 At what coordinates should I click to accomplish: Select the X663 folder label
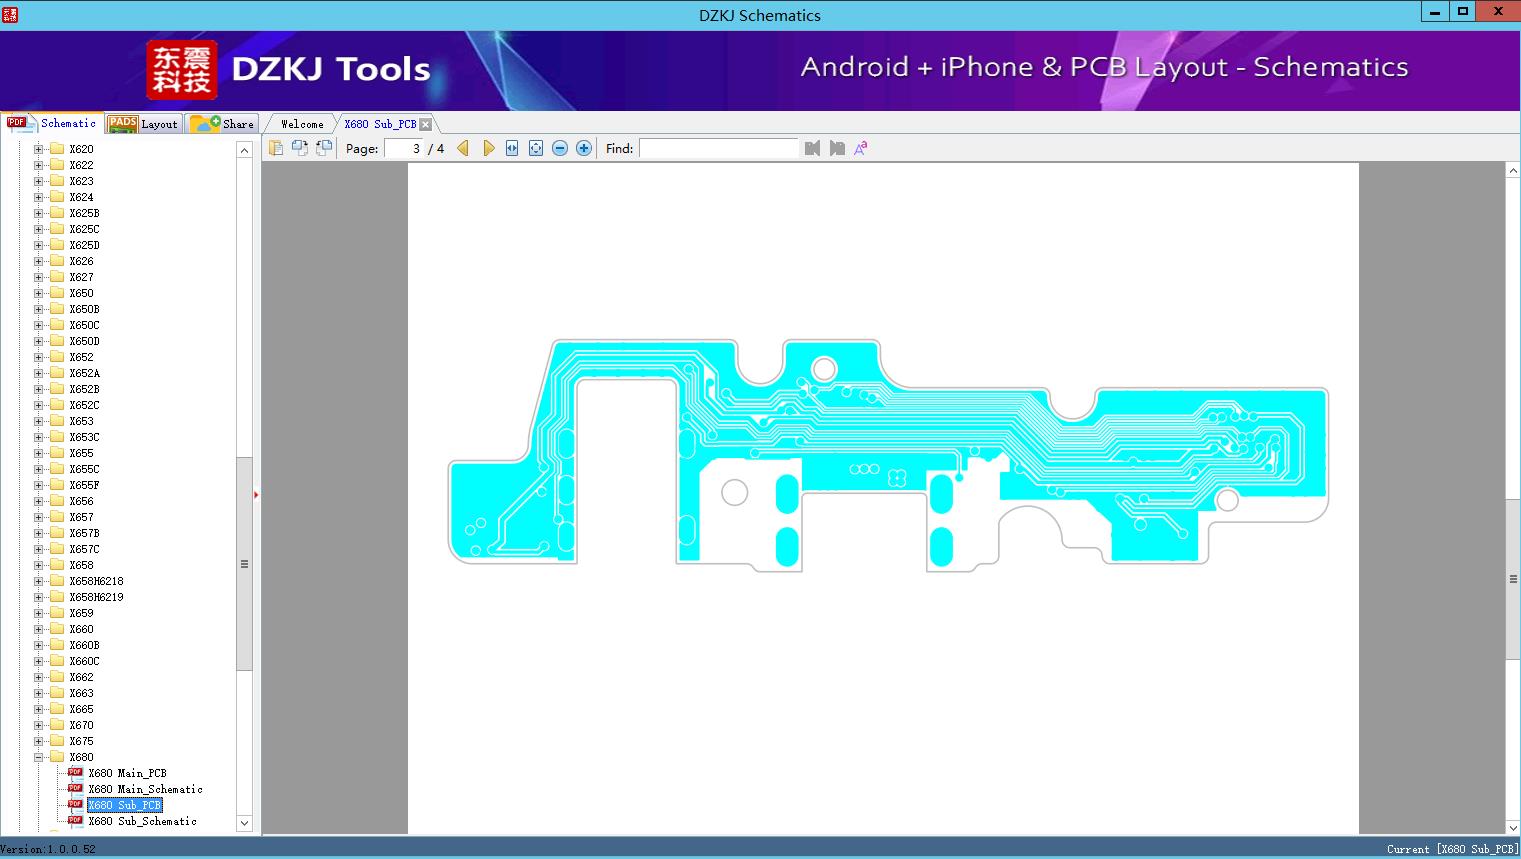click(81, 693)
